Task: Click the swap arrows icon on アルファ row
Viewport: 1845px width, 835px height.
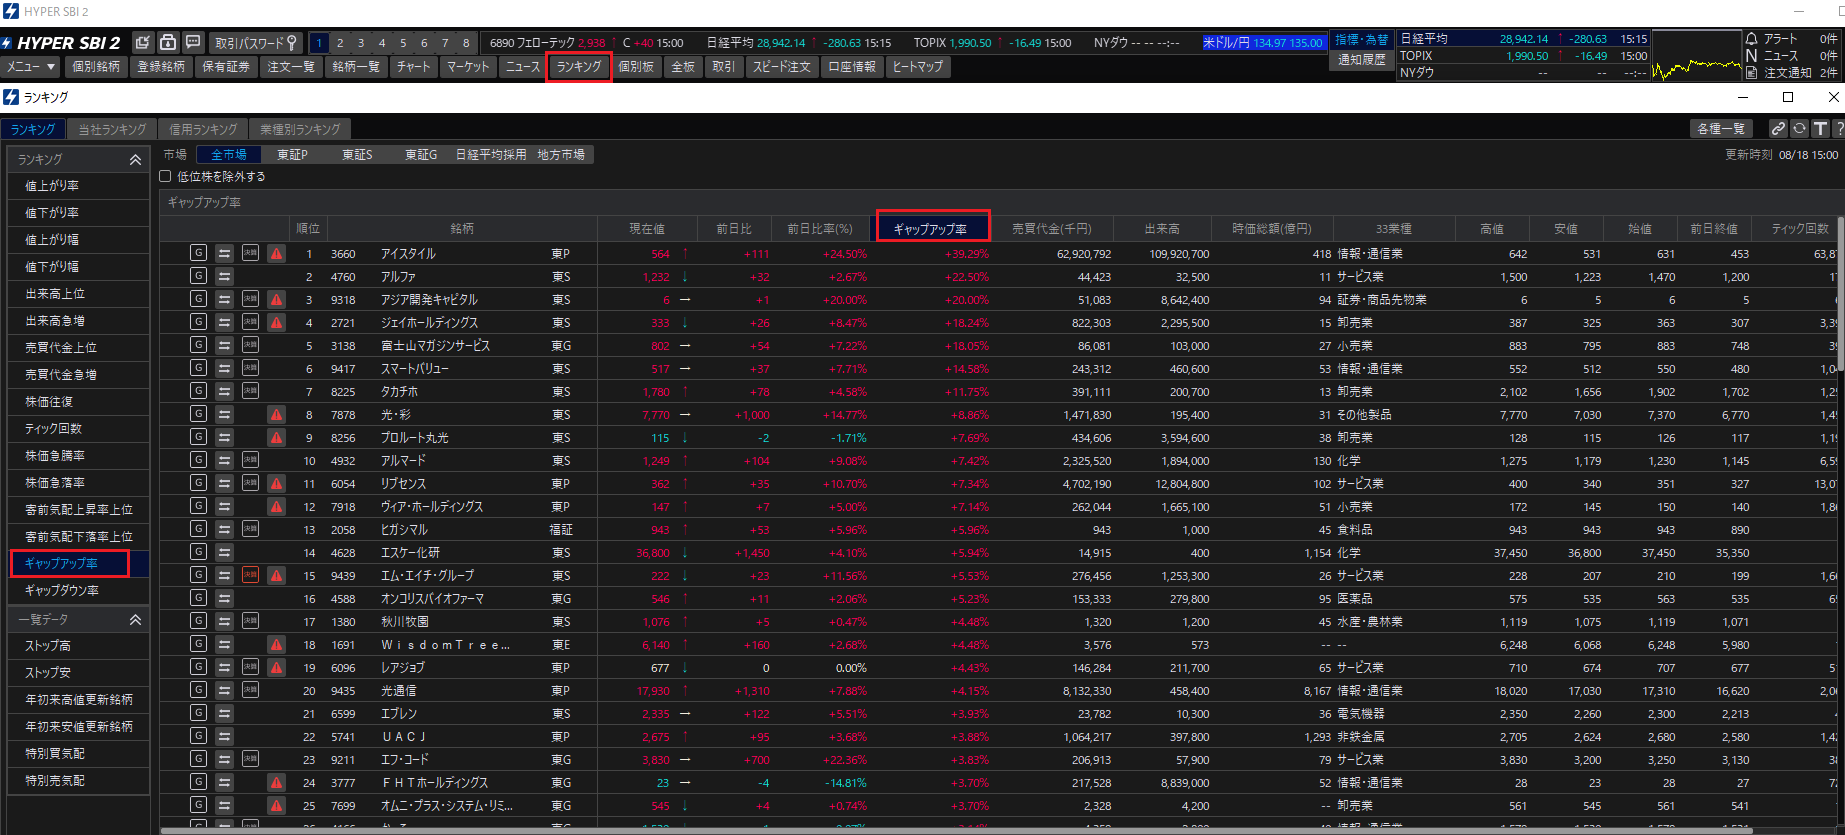Action: (x=224, y=276)
